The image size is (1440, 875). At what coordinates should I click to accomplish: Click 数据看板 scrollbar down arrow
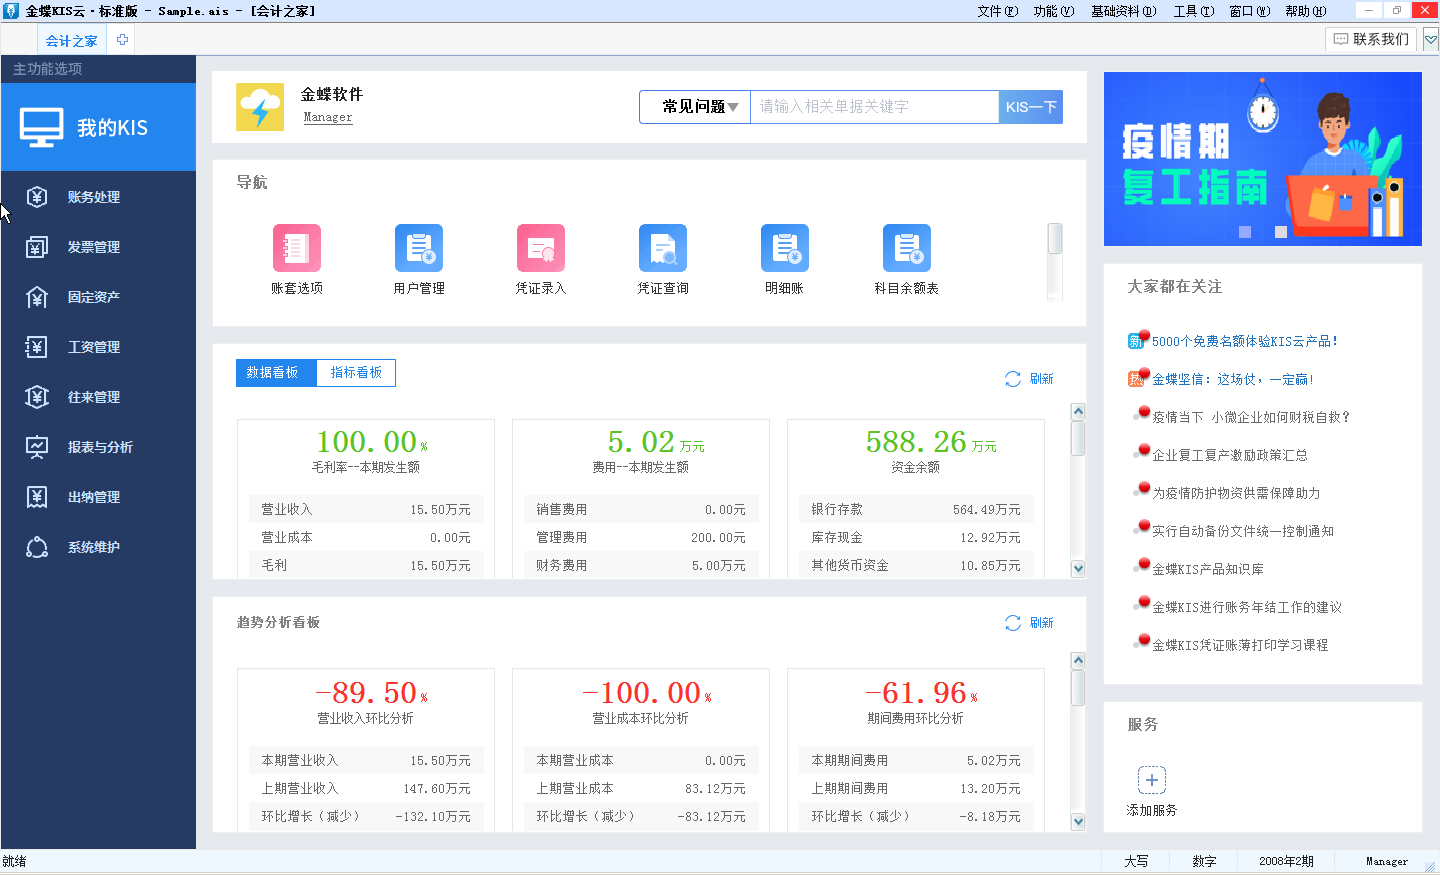click(x=1078, y=569)
